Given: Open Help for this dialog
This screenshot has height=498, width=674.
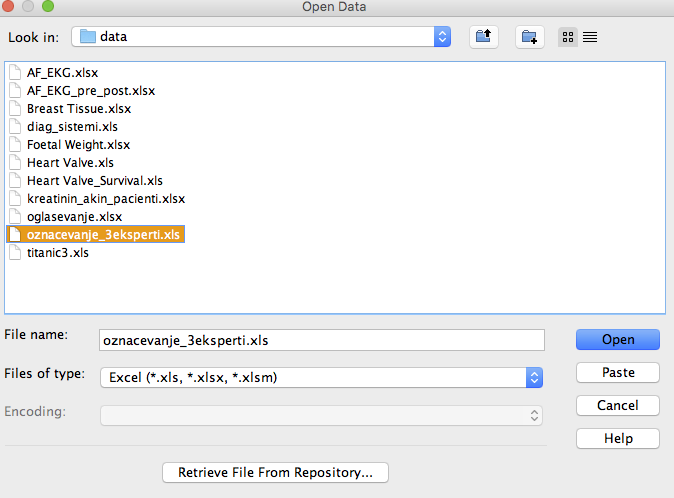Looking at the screenshot, I should [x=618, y=438].
